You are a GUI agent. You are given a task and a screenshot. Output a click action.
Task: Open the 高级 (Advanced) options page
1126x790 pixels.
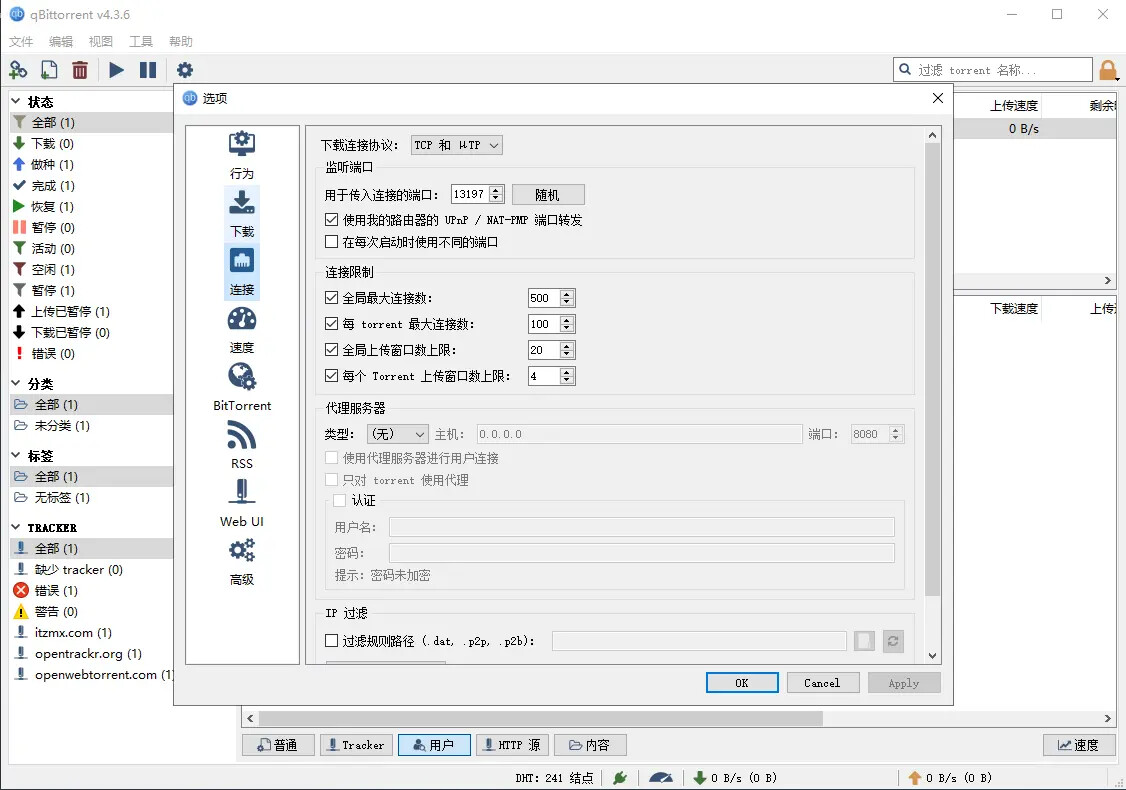point(242,562)
